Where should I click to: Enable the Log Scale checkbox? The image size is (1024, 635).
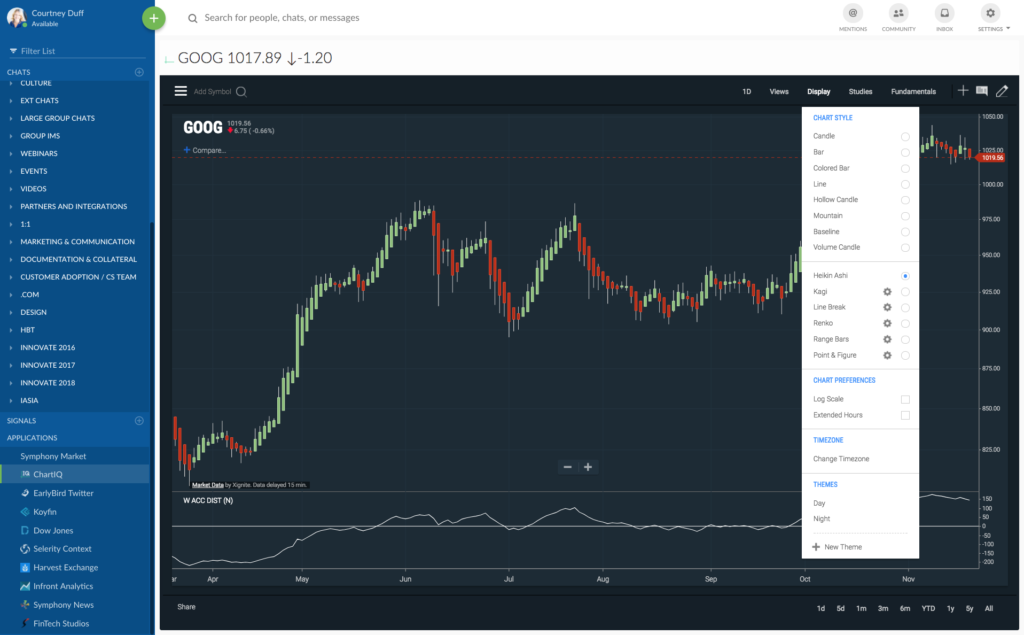[905, 399]
